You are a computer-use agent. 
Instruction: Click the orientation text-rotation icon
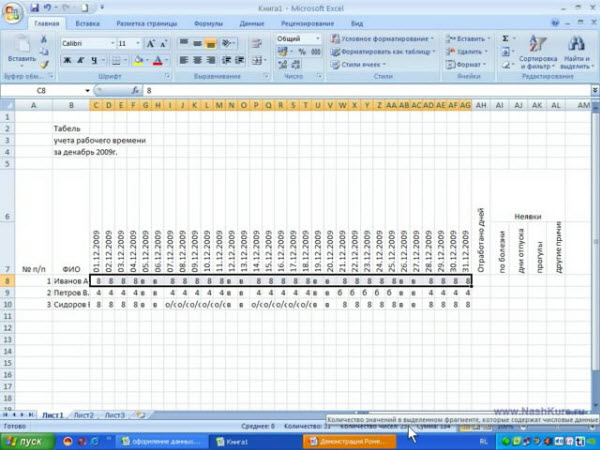coord(227,43)
